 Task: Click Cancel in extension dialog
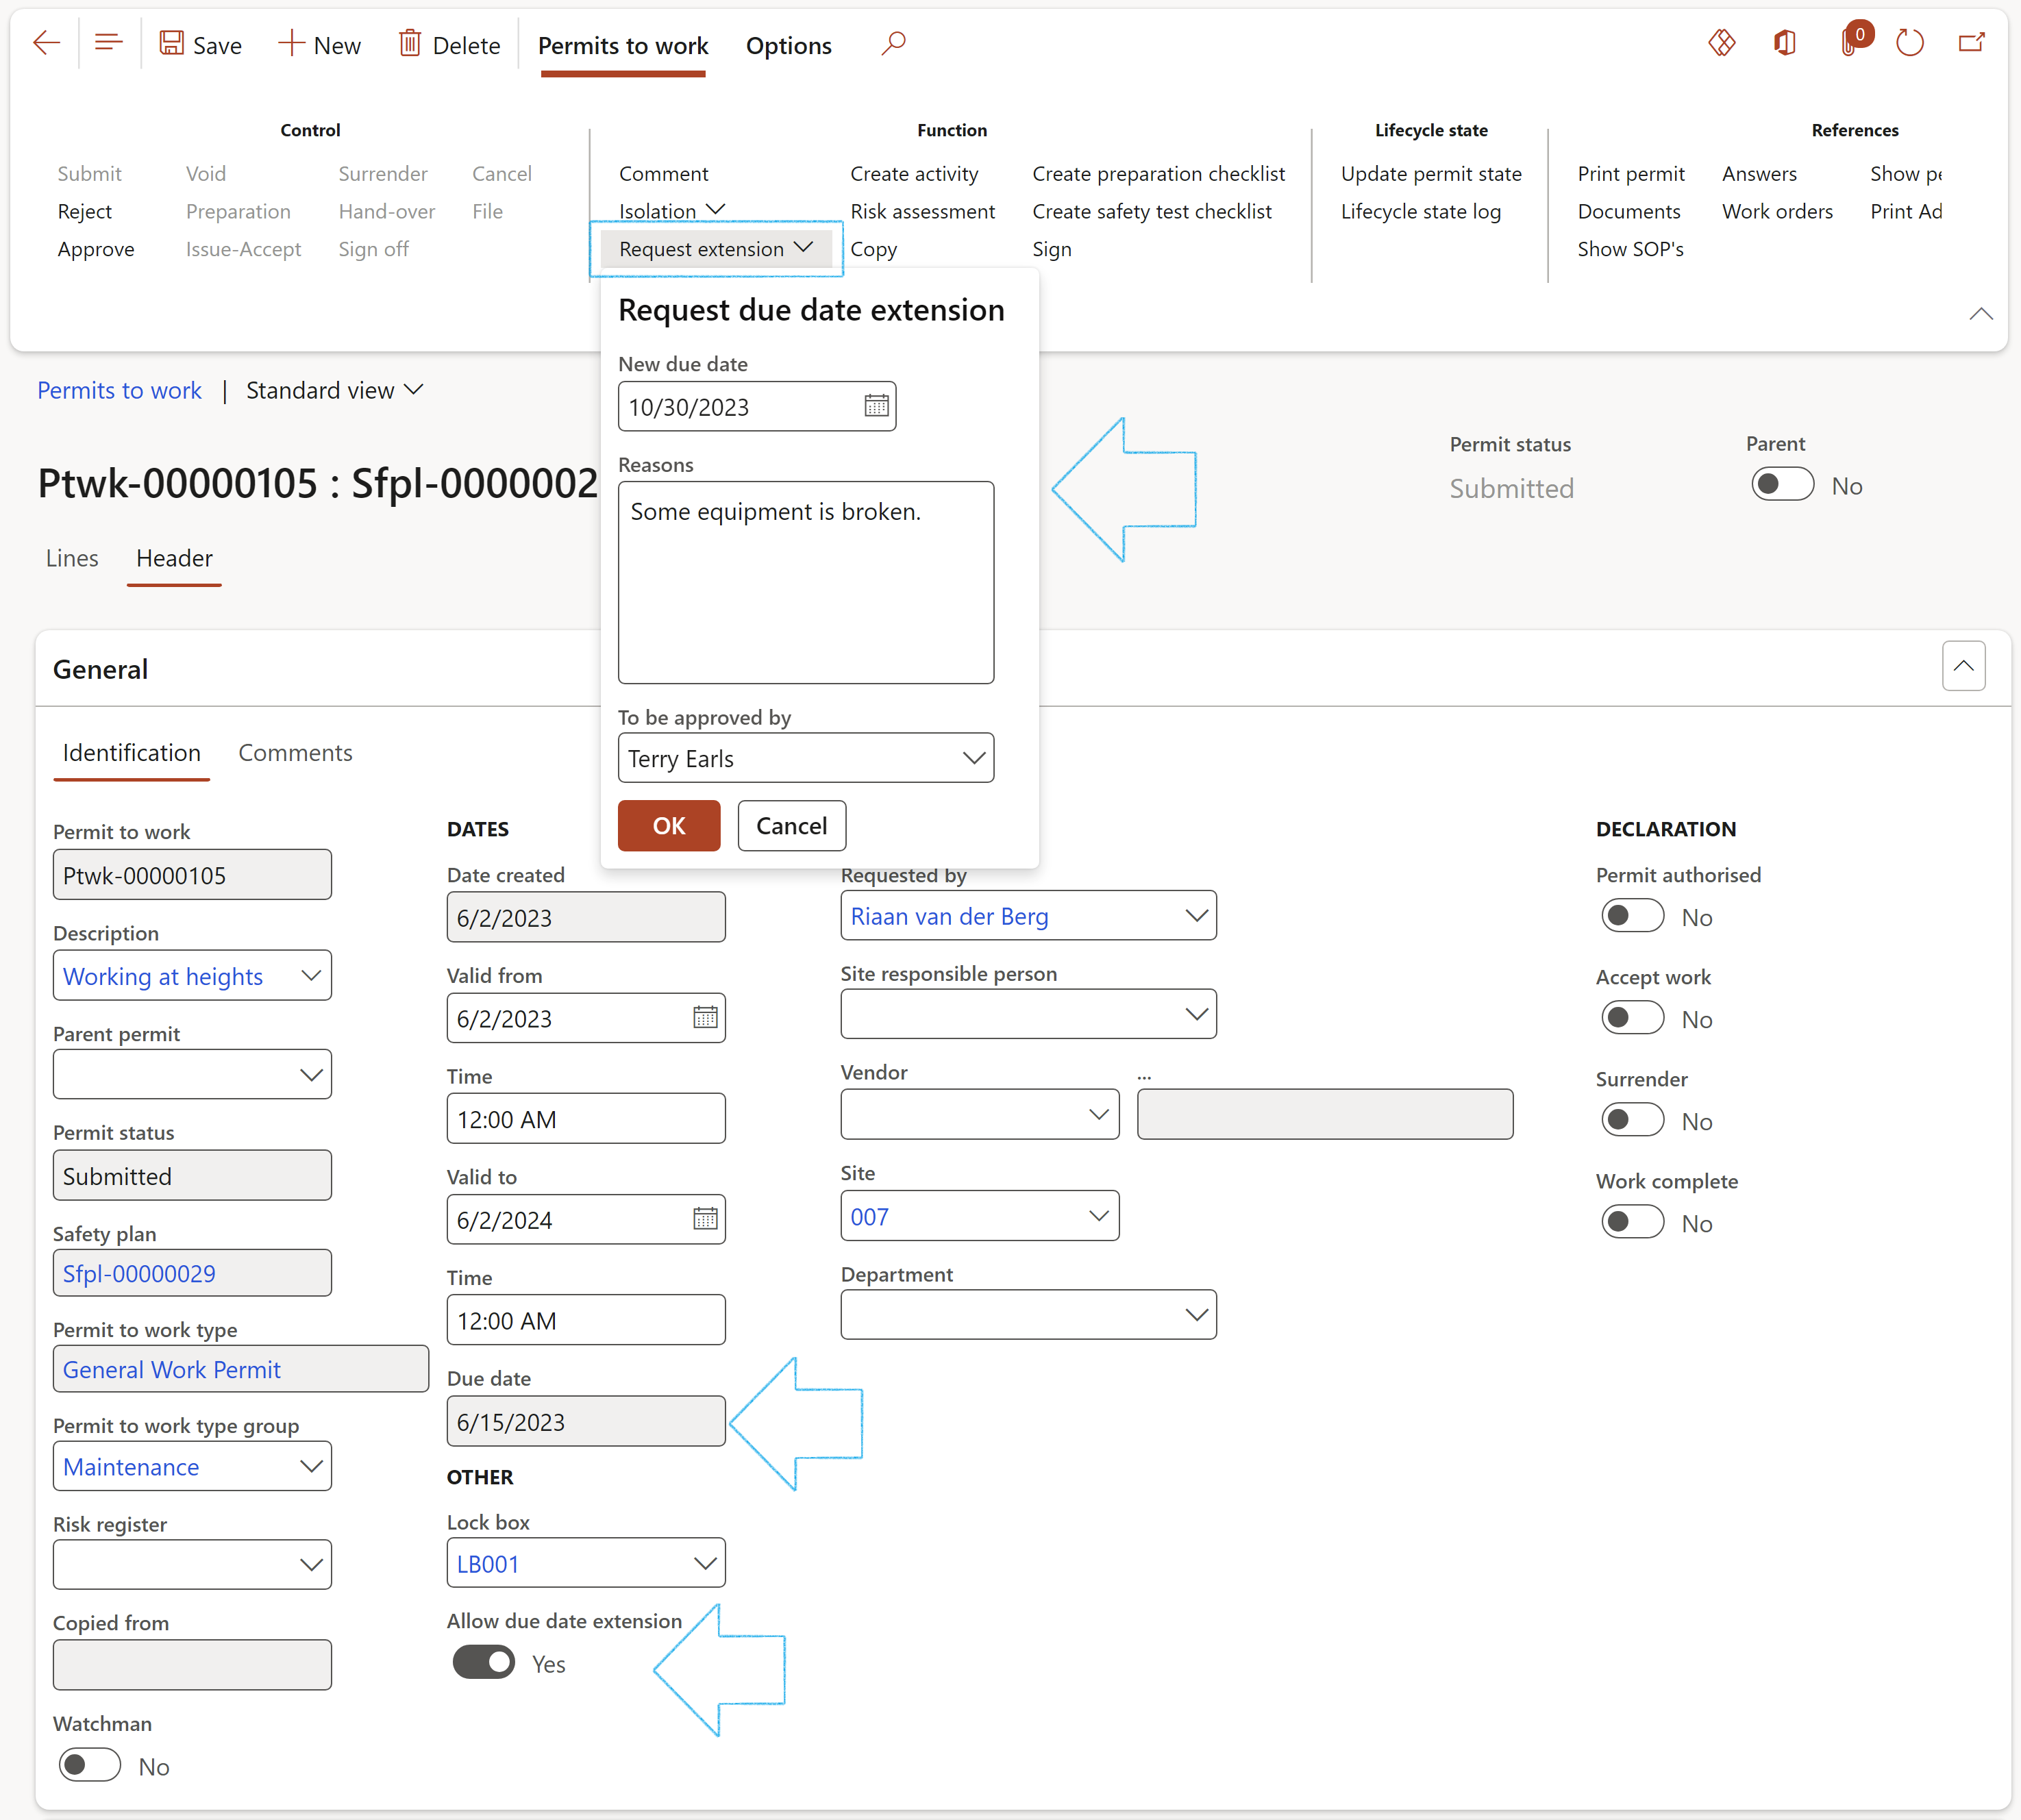pos(791,825)
